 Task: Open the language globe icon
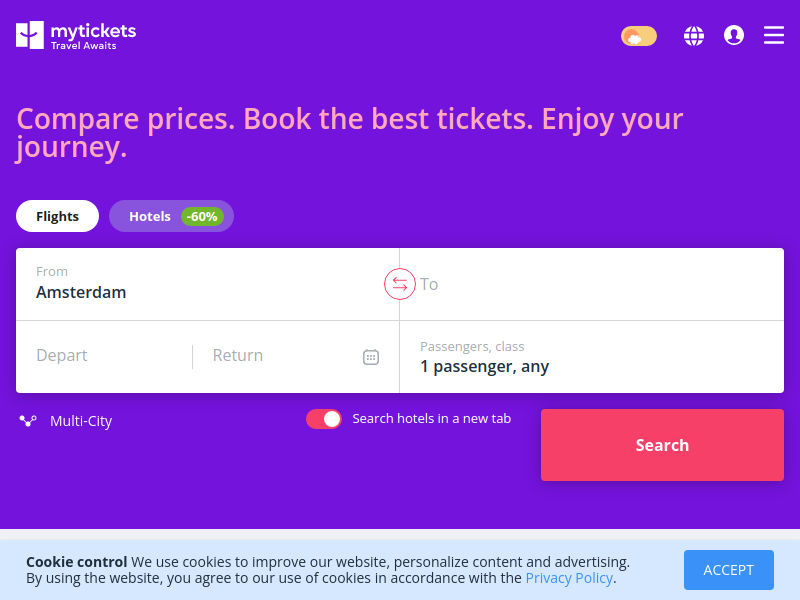pyautogui.click(x=693, y=36)
